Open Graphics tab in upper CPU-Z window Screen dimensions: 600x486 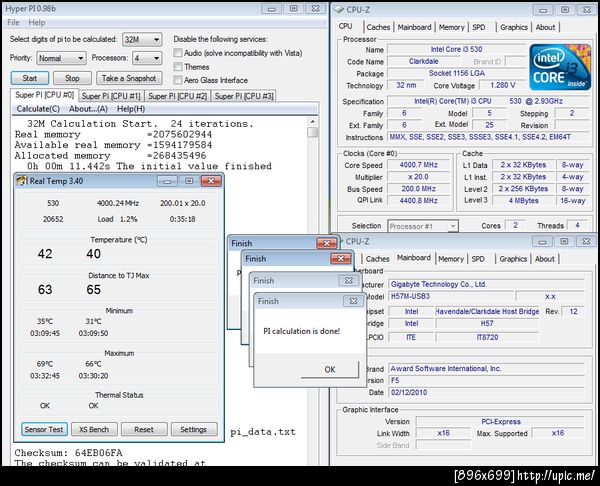click(x=514, y=27)
